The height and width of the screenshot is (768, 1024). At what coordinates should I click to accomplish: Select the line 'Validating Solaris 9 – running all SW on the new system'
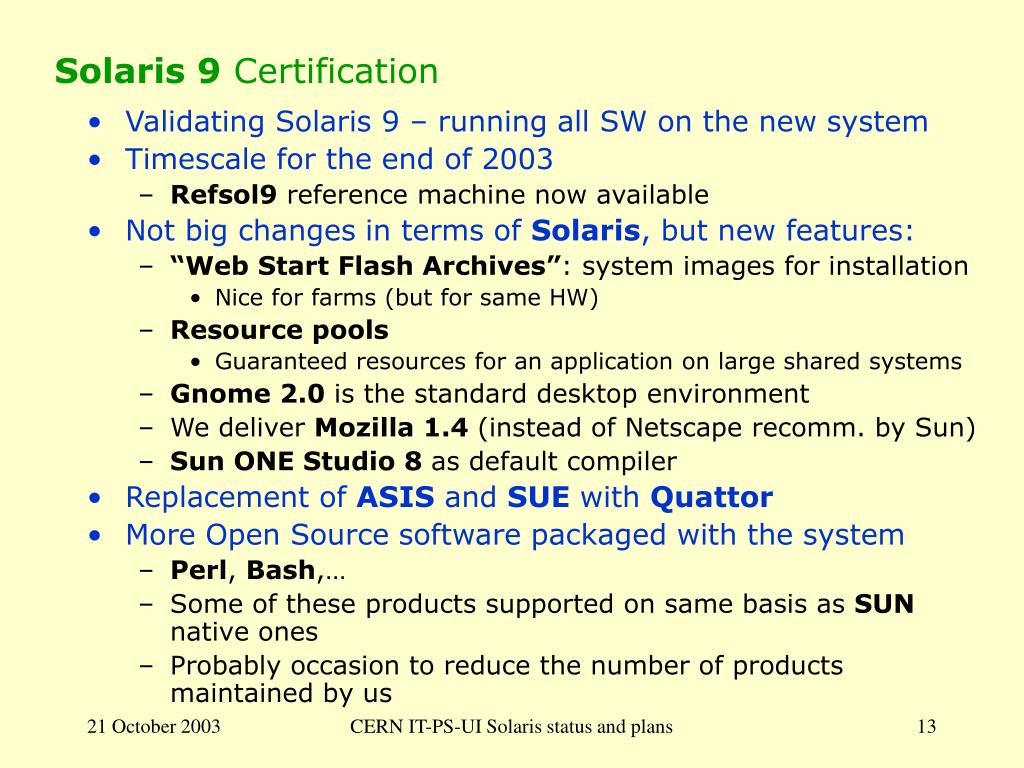(526, 122)
